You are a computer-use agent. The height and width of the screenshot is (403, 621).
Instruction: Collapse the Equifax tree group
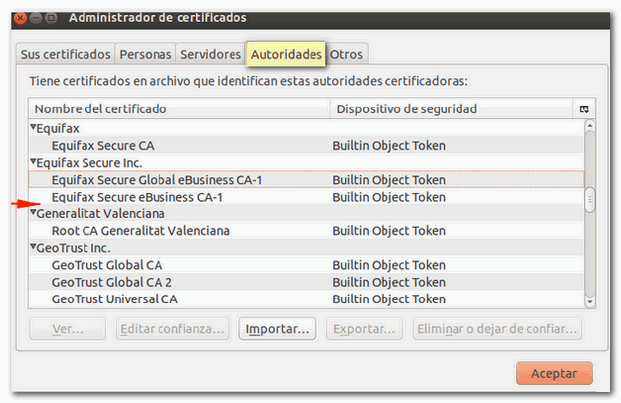point(34,128)
